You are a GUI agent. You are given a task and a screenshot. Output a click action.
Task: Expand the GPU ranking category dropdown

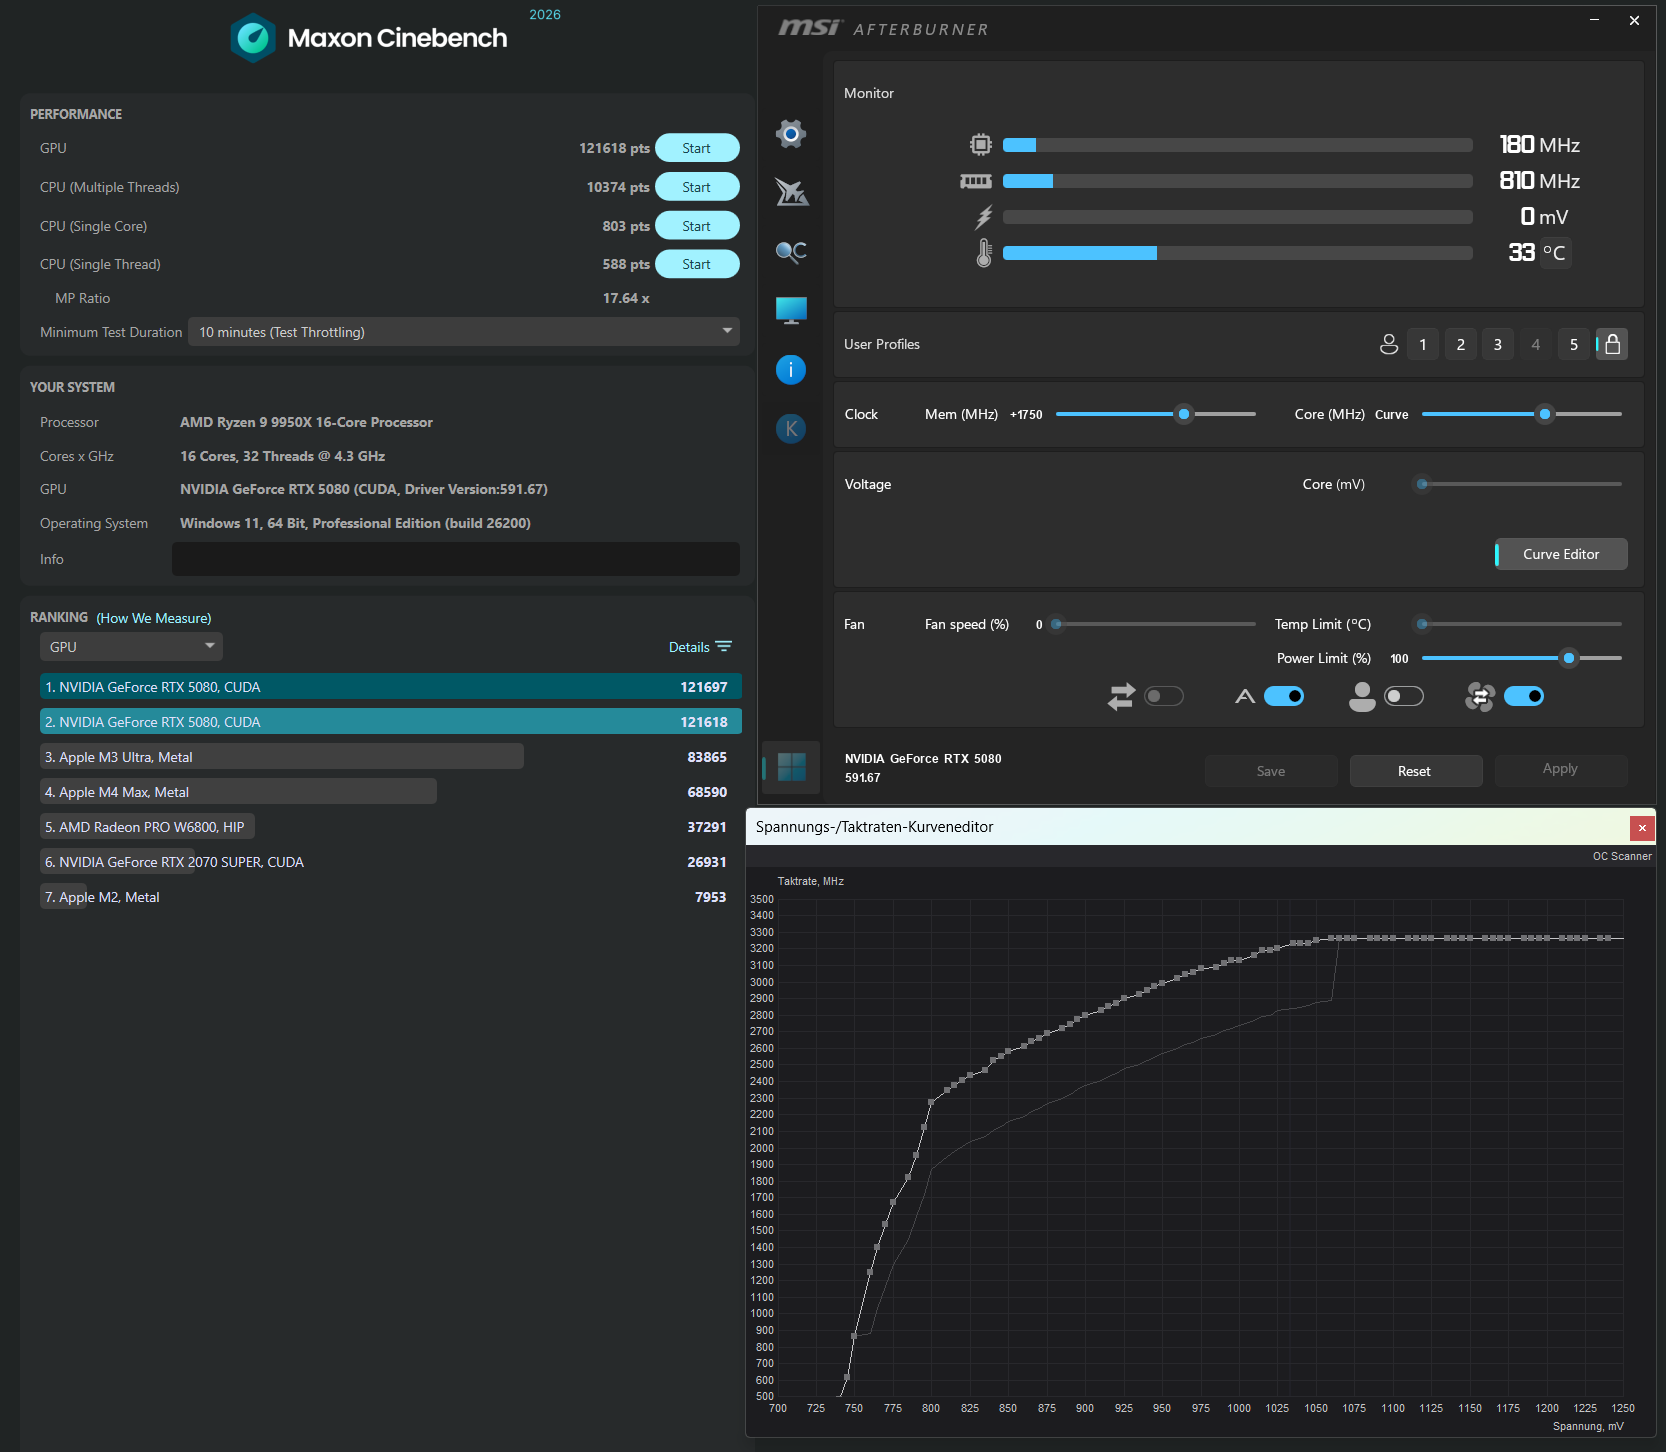point(131,647)
